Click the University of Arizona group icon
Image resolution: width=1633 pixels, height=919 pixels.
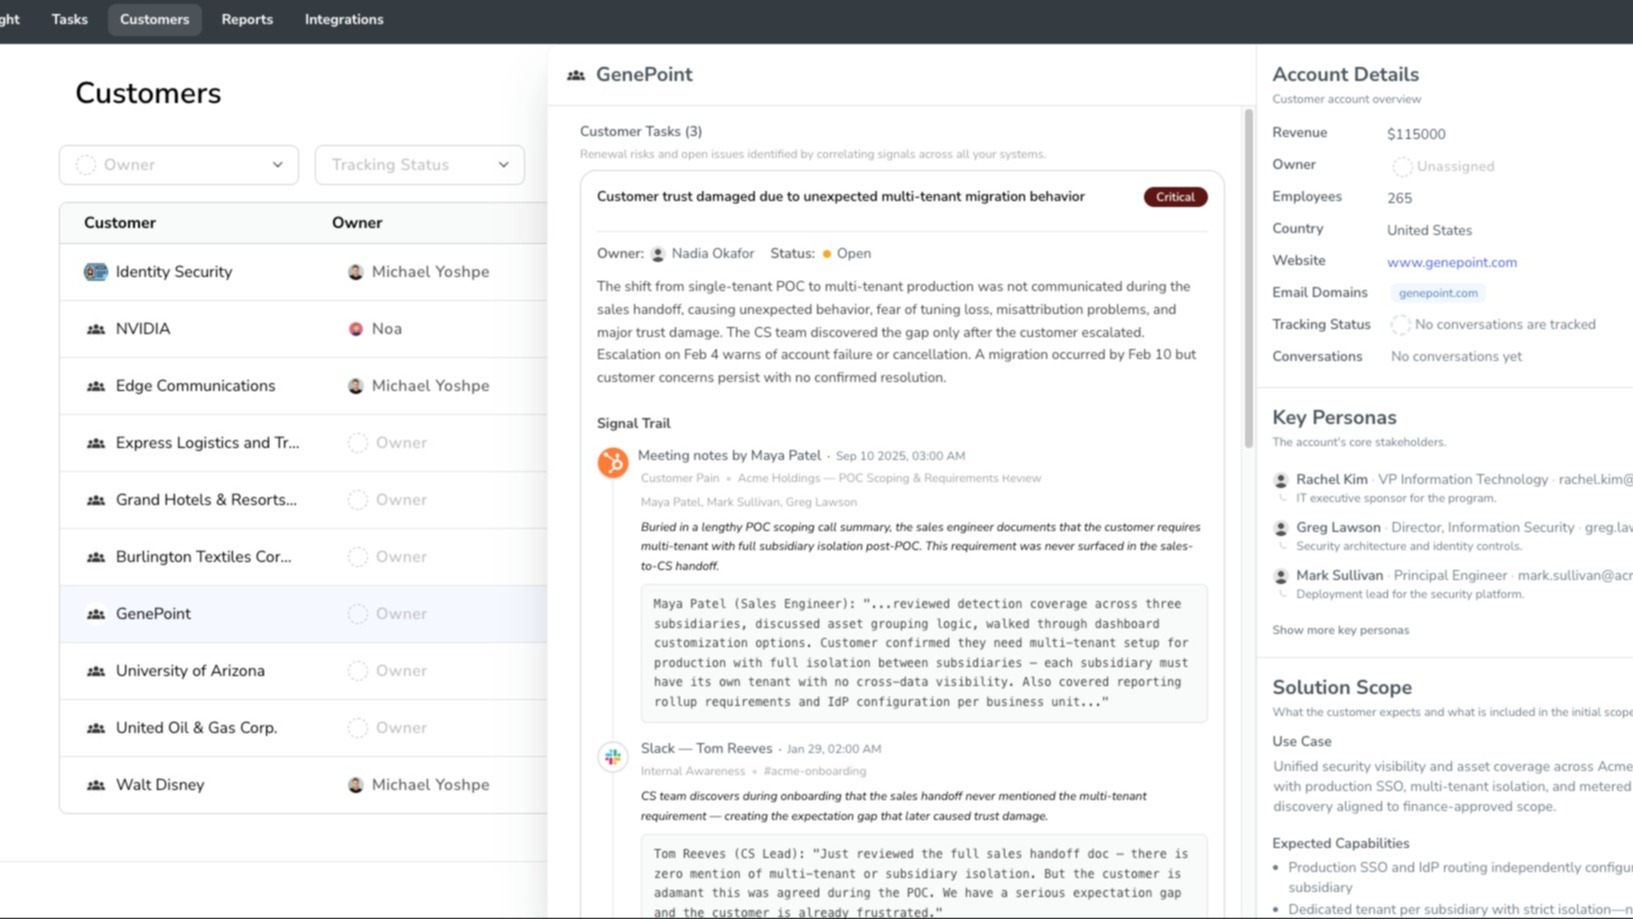coord(96,671)
